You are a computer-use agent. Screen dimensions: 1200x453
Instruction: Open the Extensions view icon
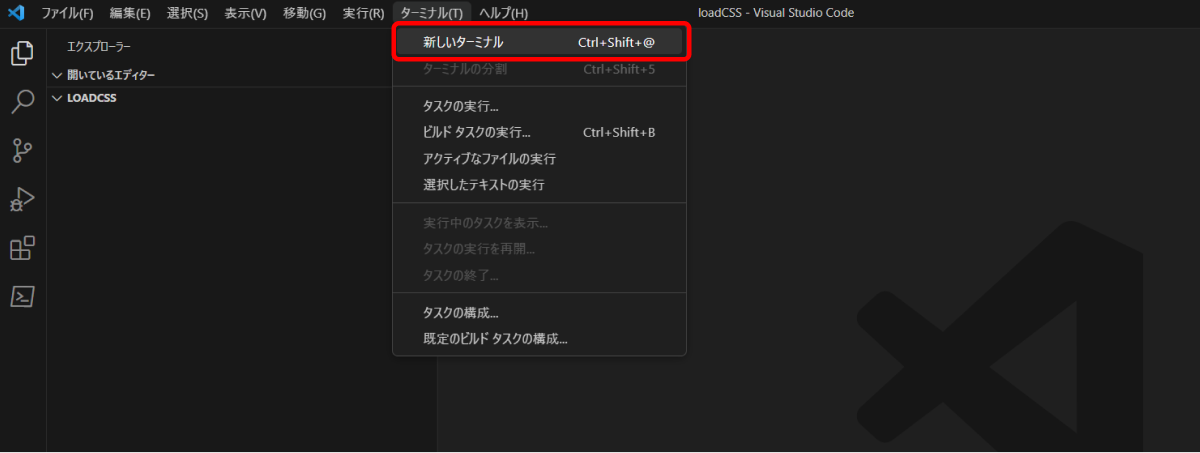[22, 248]
